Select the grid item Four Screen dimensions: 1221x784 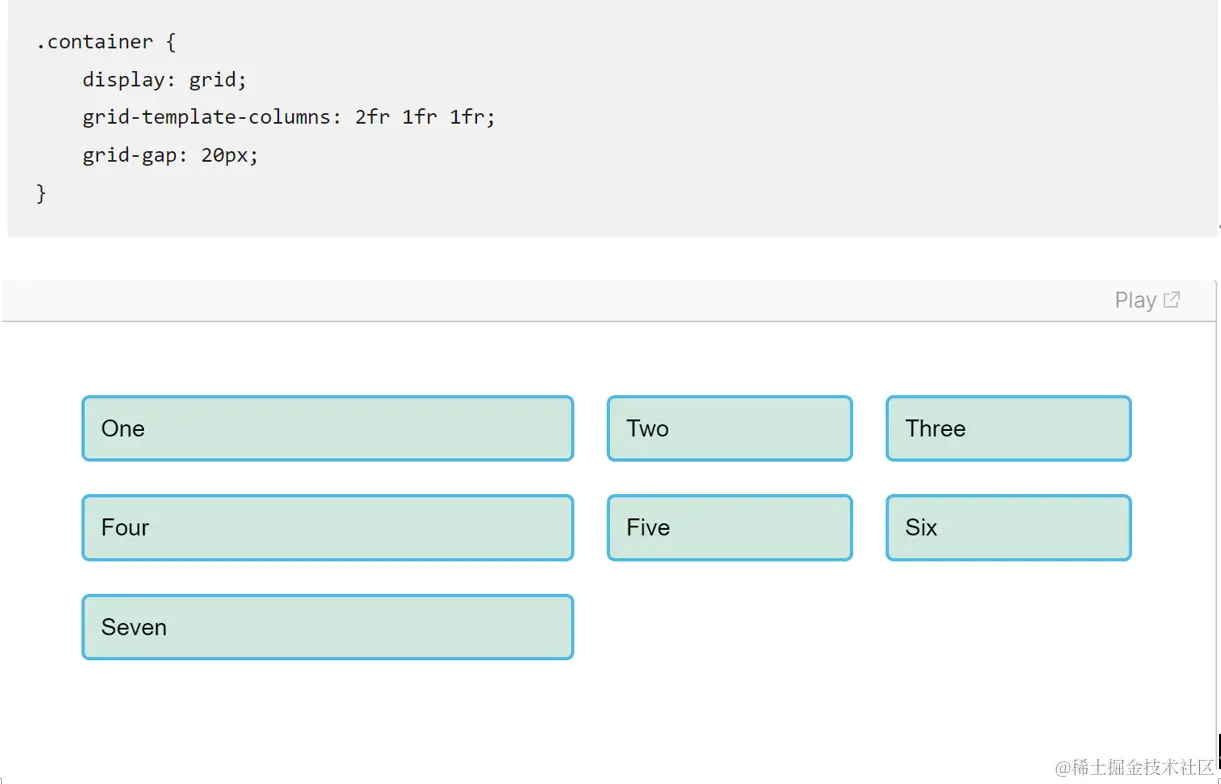pyautogui.click(x=327, y=527)
